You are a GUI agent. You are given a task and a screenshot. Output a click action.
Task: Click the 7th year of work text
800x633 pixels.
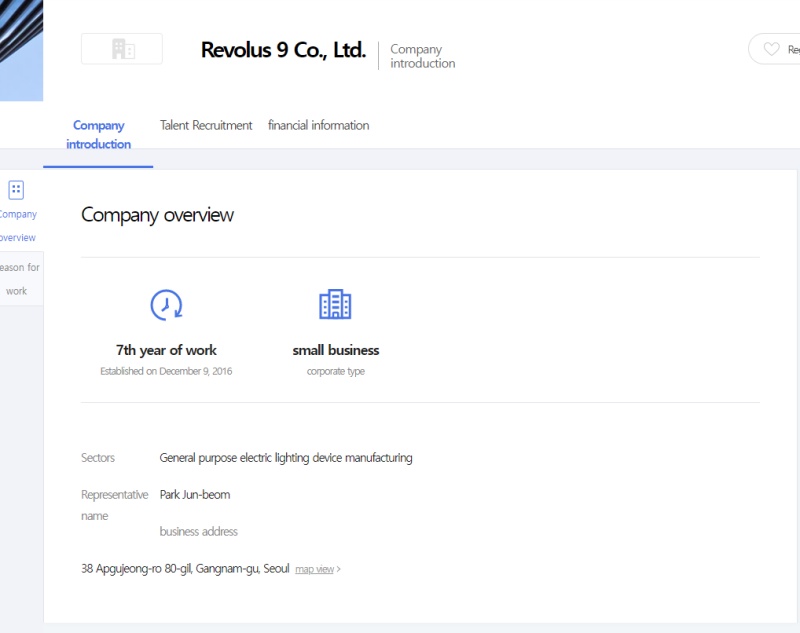pyautogui.click(x=166, y=350)
